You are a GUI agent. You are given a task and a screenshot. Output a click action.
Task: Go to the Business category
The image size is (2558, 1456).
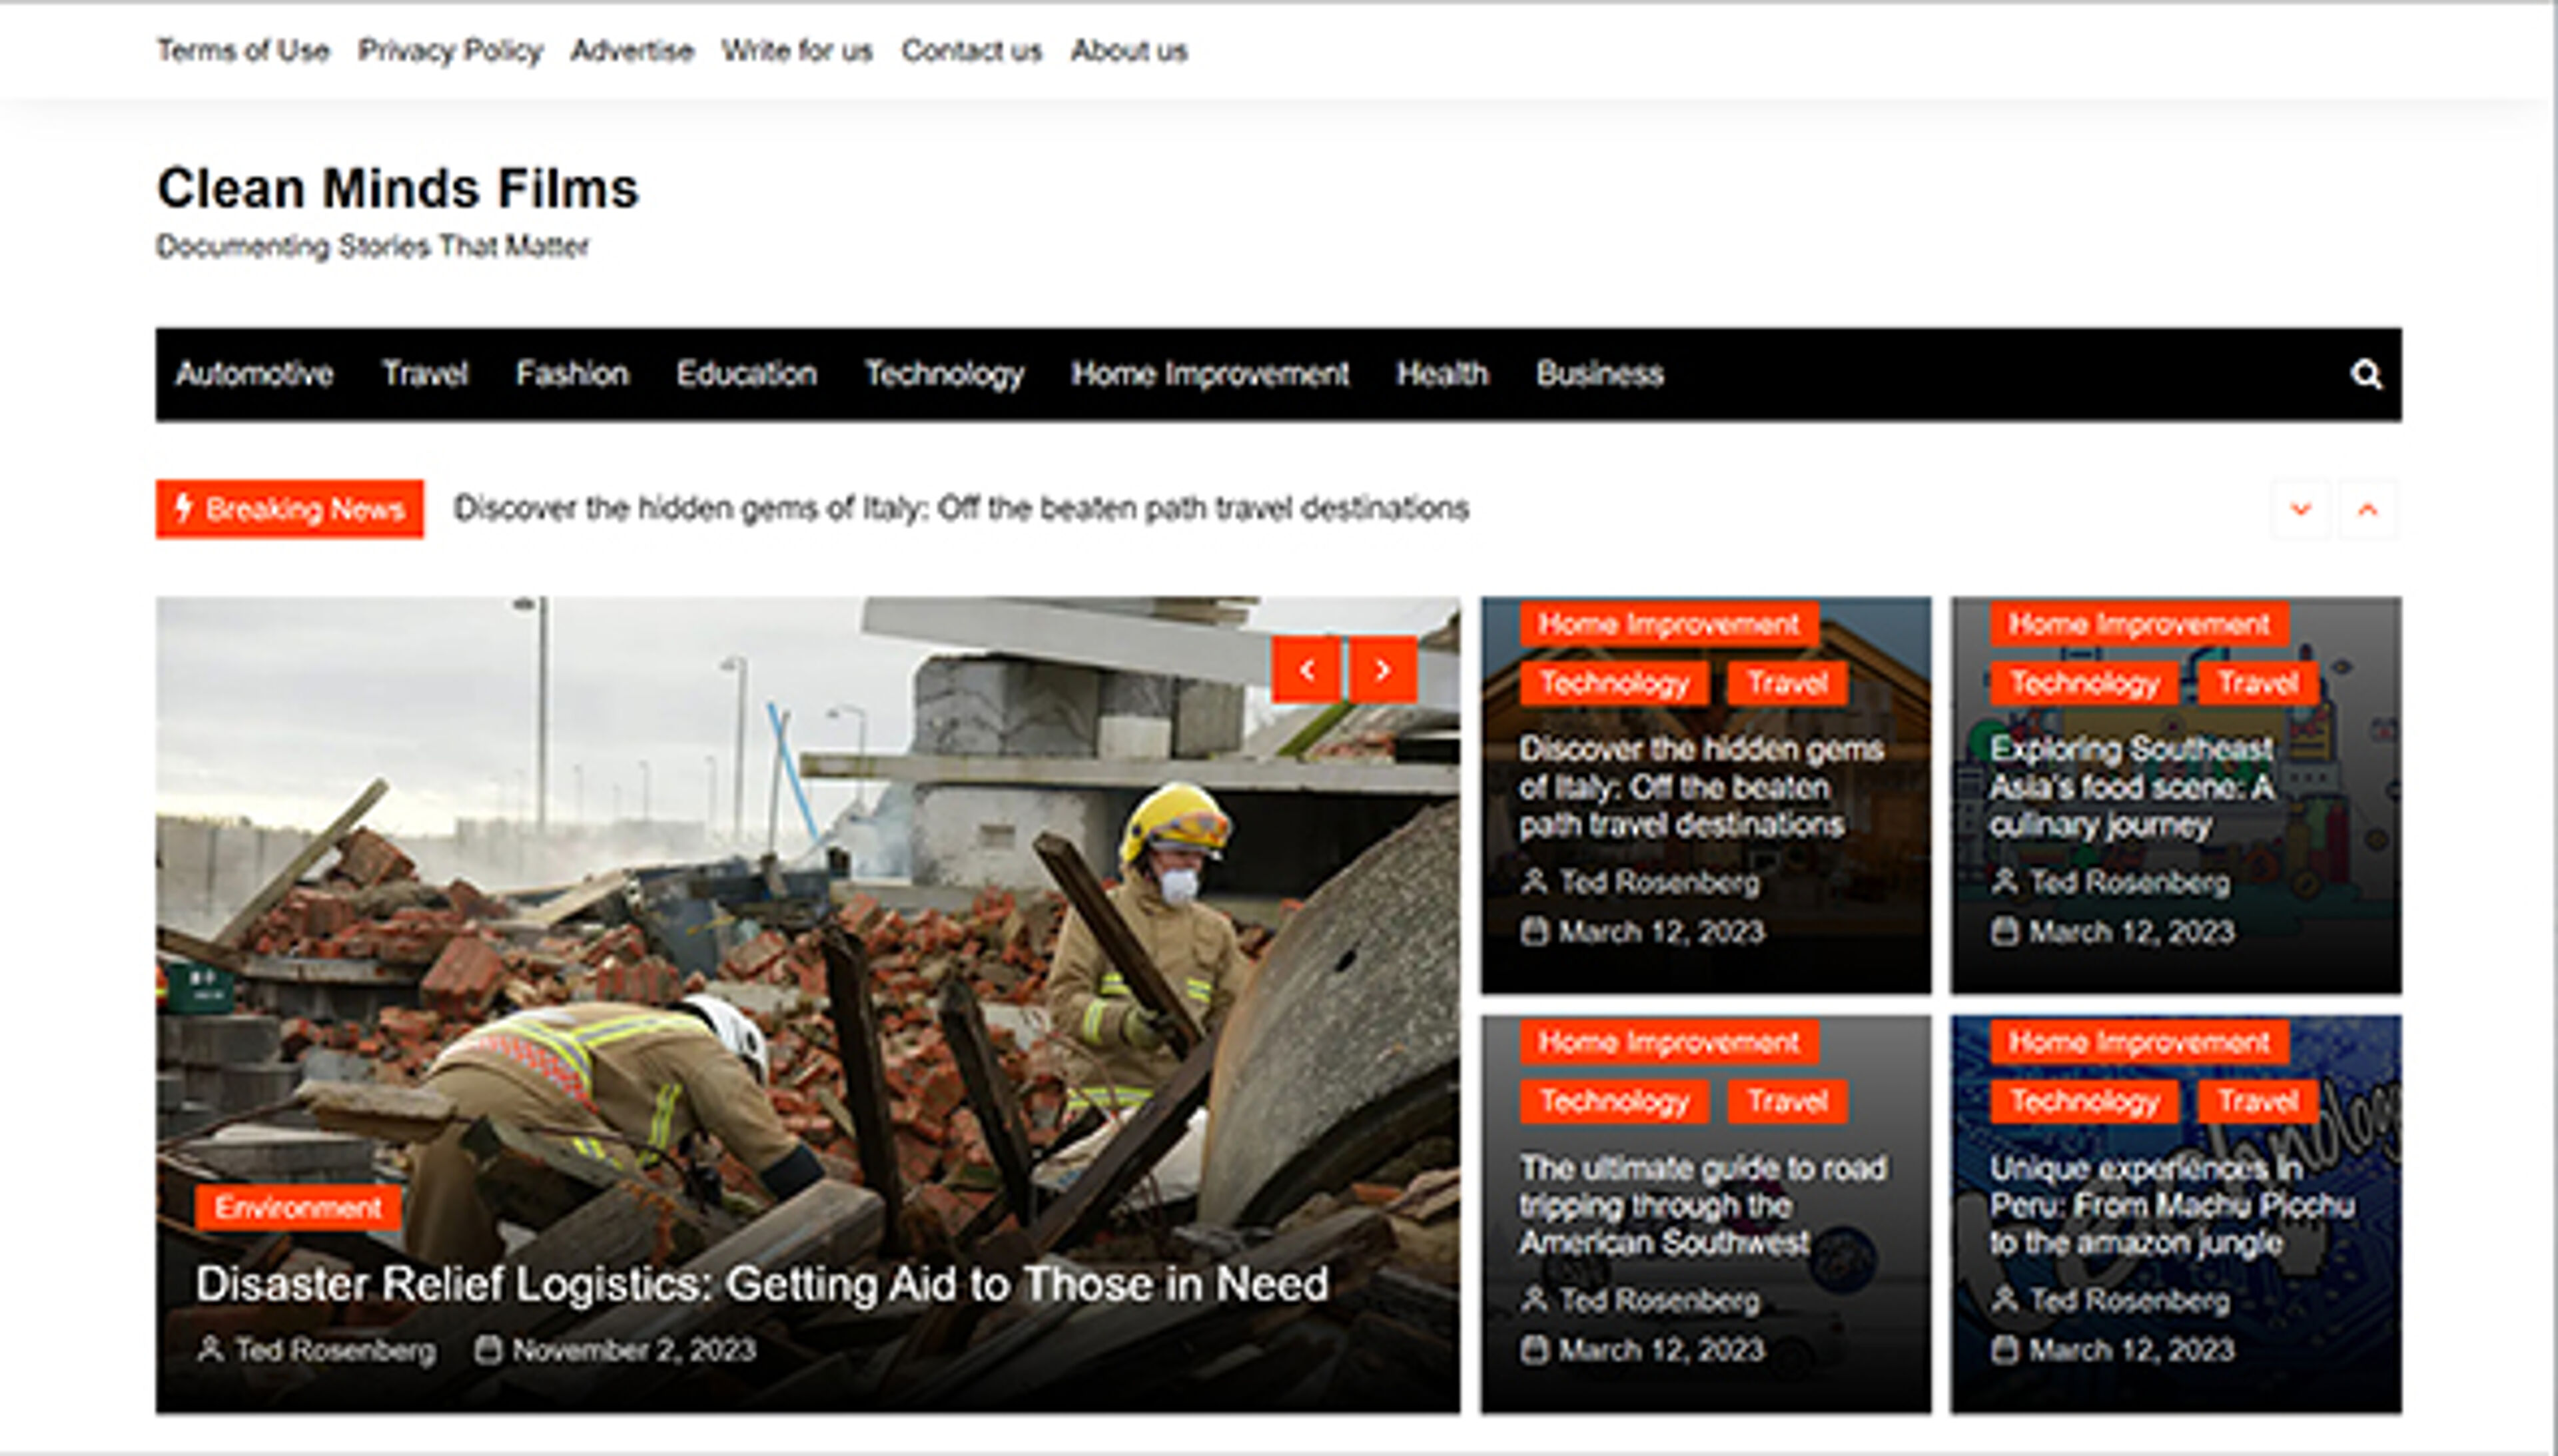[x=1599, y=374]
